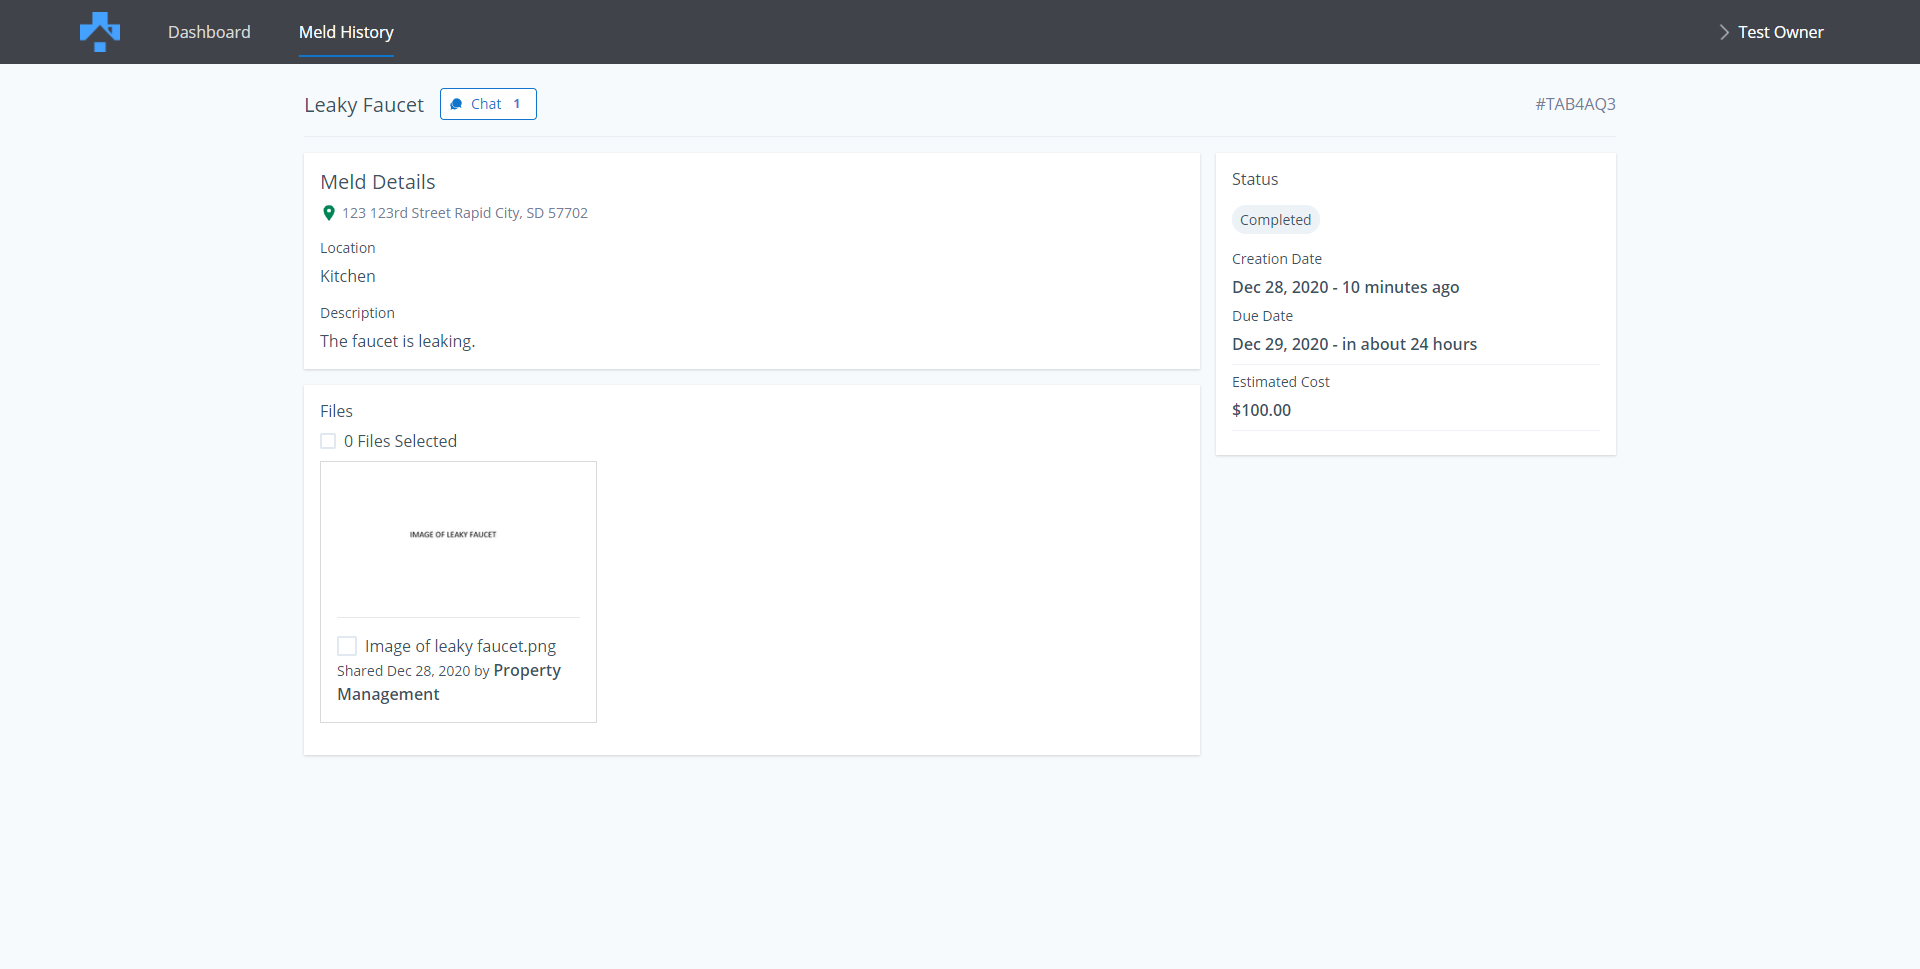Click the chat bubble icon
This screenshot has height=969, width=1920.
click(456, 104)
